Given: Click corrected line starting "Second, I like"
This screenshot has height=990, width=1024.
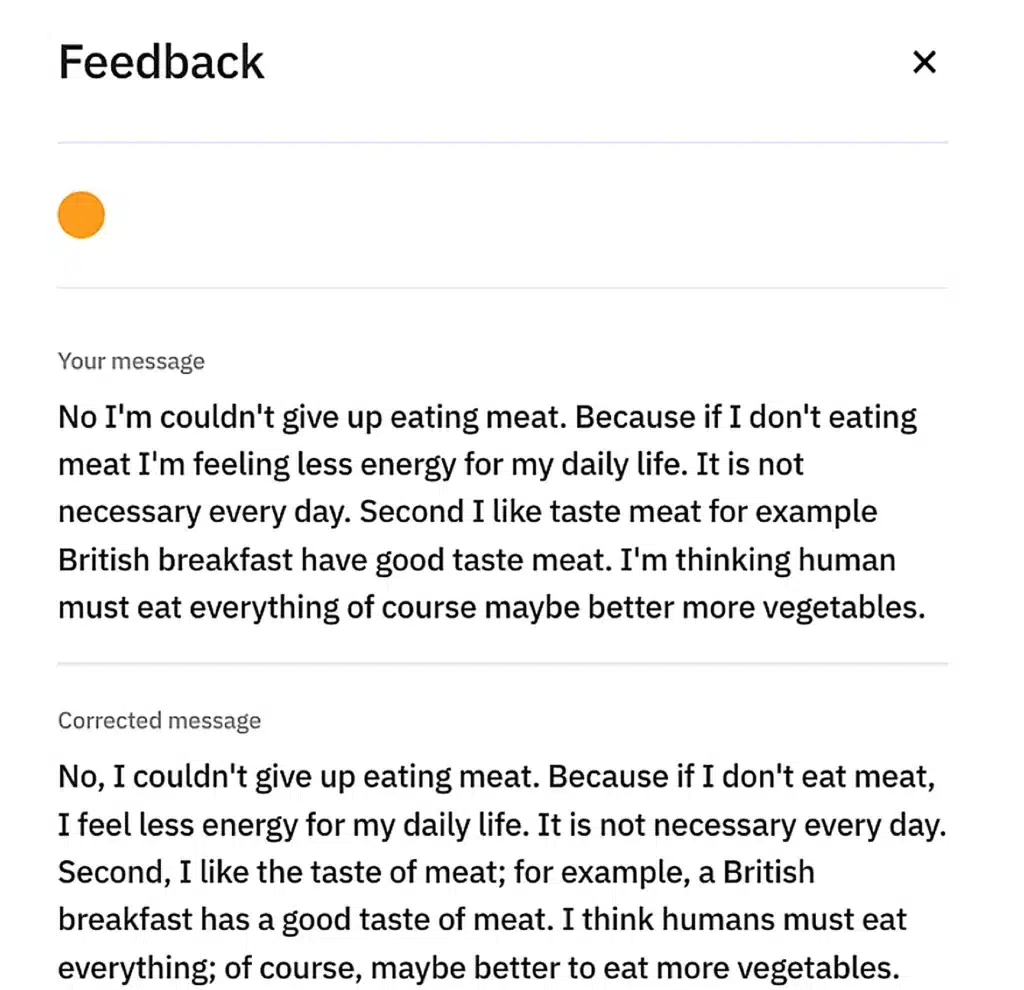Looking at the screenshot, I should coord(436,872).
